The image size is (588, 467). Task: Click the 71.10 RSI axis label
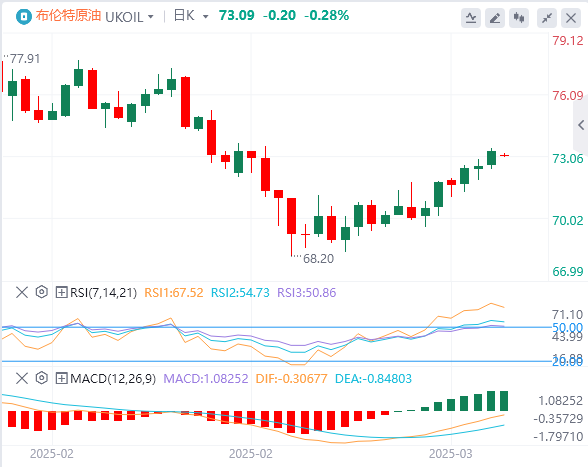coord(567,314)
